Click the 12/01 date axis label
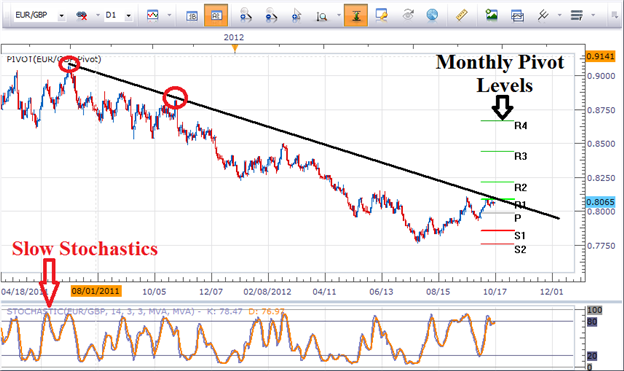The width and height of the screenshot is (624, 371). [552, 292]
